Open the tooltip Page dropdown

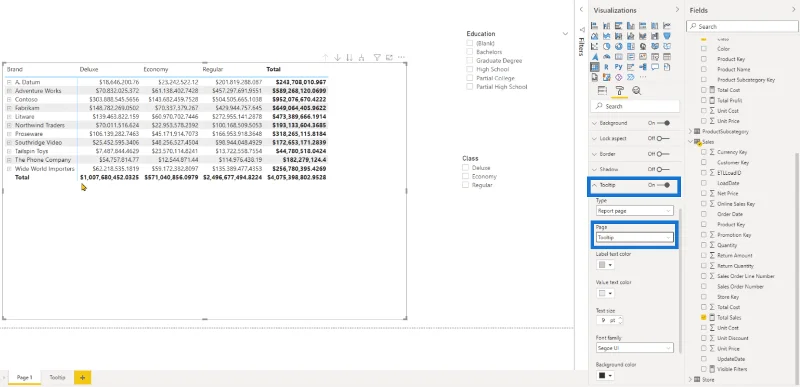(635, 237)
